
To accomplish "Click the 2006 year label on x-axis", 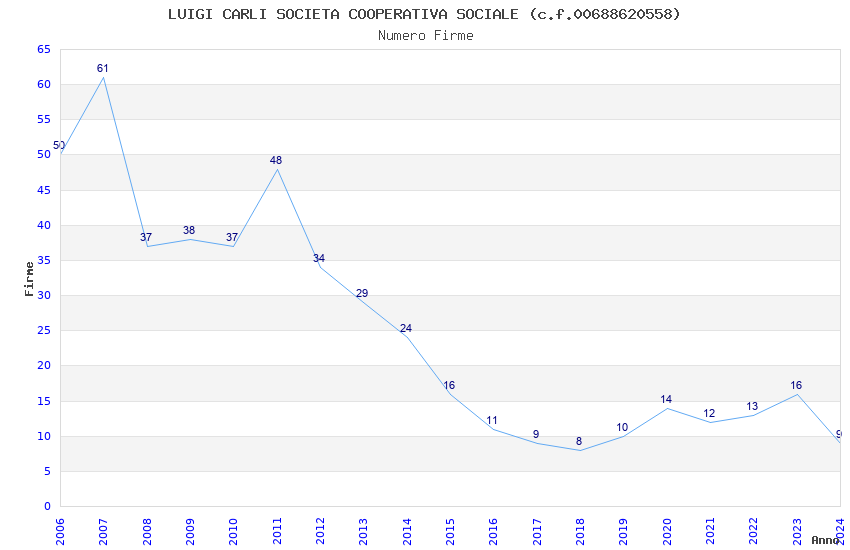I will (x=60, y=532).
